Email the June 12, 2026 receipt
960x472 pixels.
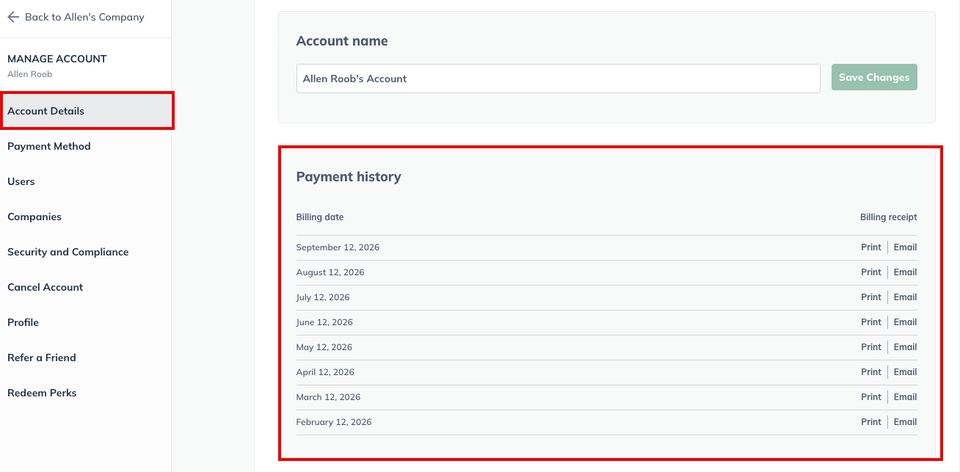point(905,322)
